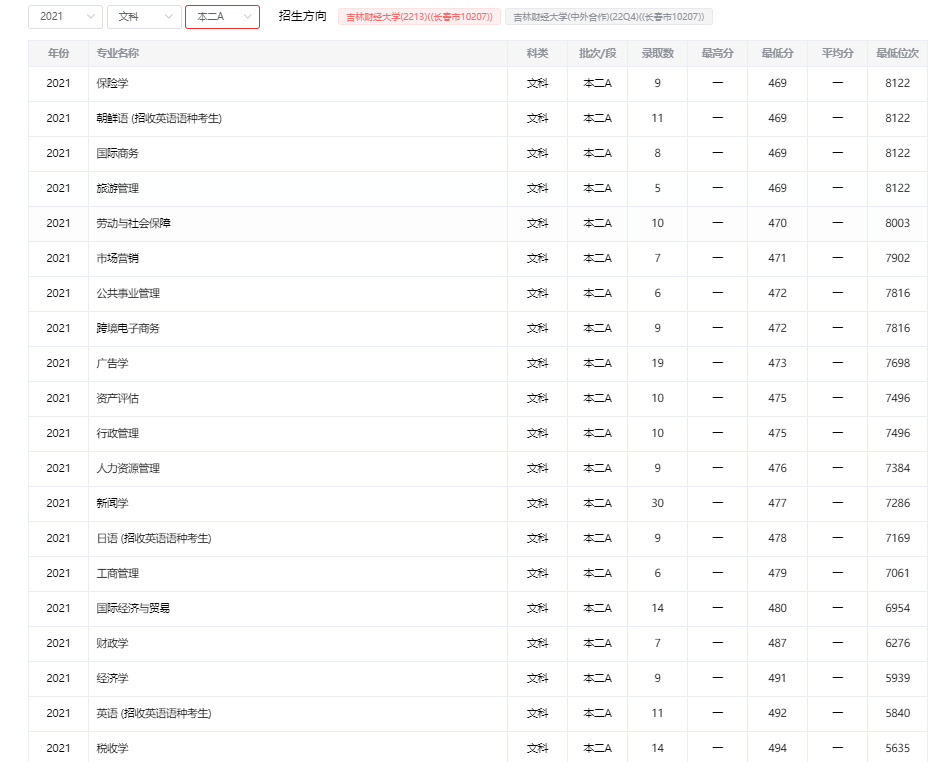
Task: Click the 最低分 column header
Action: coord(777,53)
